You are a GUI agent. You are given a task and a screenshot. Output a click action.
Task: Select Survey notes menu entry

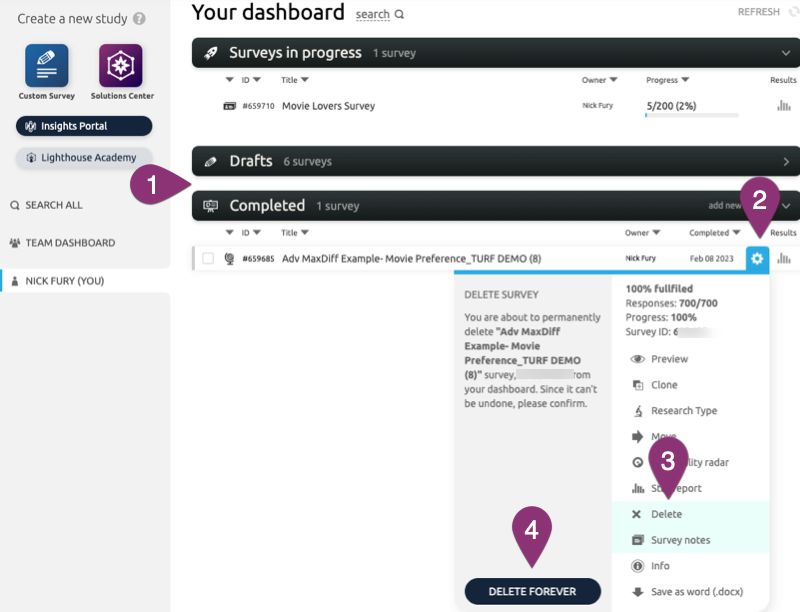coord(680,540)
